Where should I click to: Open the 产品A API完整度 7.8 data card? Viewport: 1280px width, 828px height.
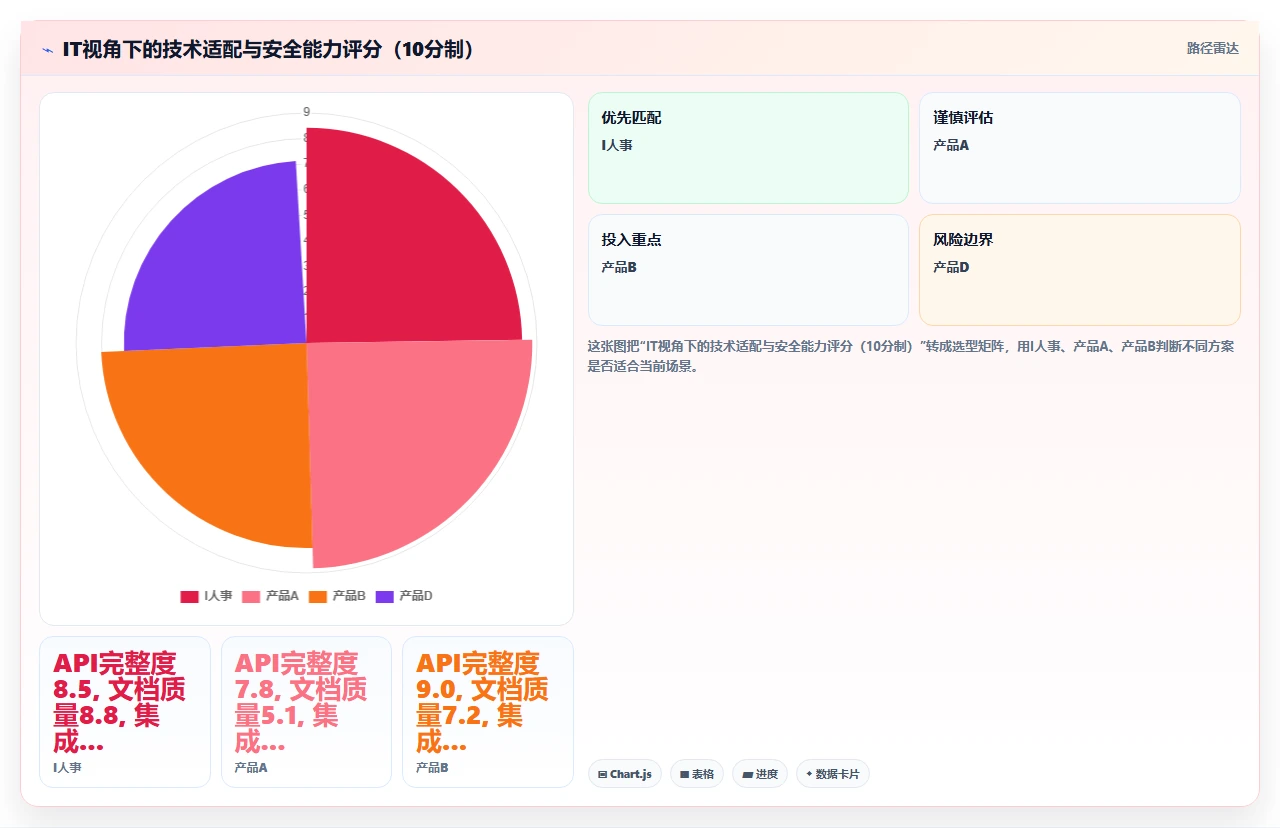(306, 712)
